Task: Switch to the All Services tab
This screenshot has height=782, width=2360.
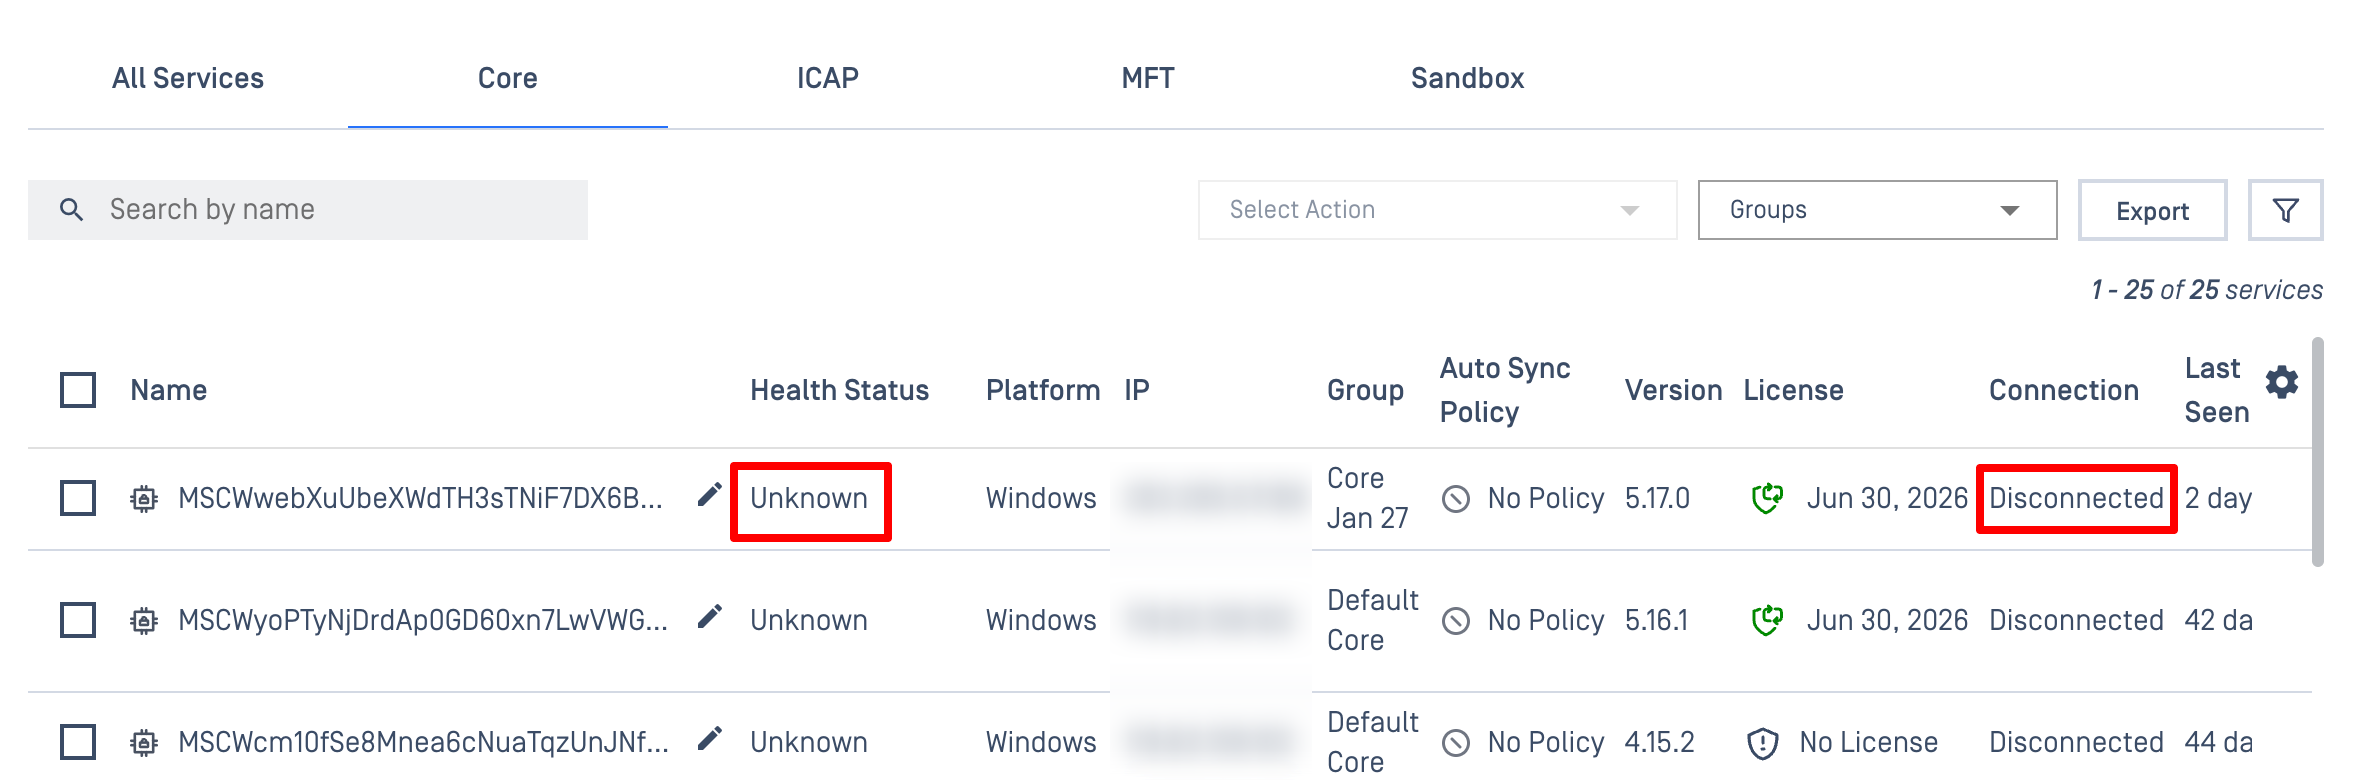Action: tap(188, 78)
